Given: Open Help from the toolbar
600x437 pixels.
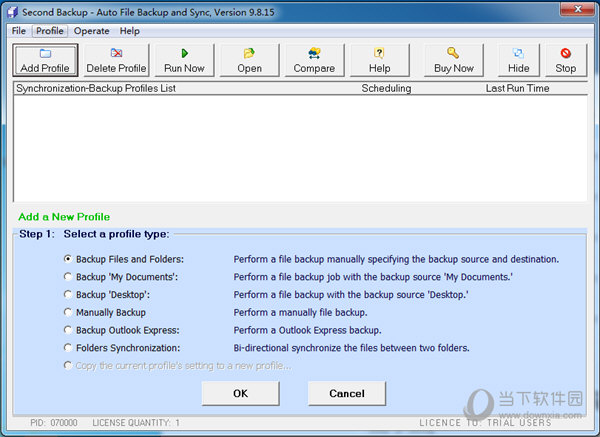Looking at the screenshot, I should (379, 60).
